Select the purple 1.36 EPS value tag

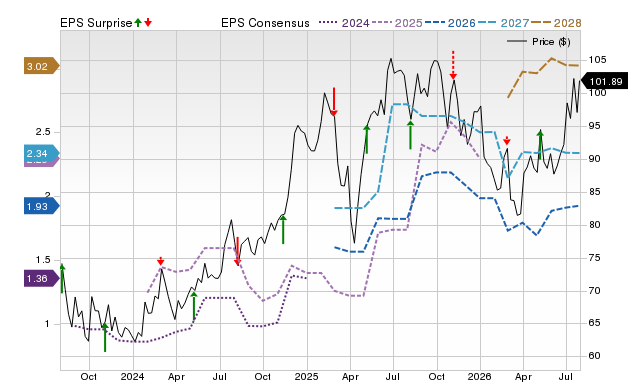(41, 278)
